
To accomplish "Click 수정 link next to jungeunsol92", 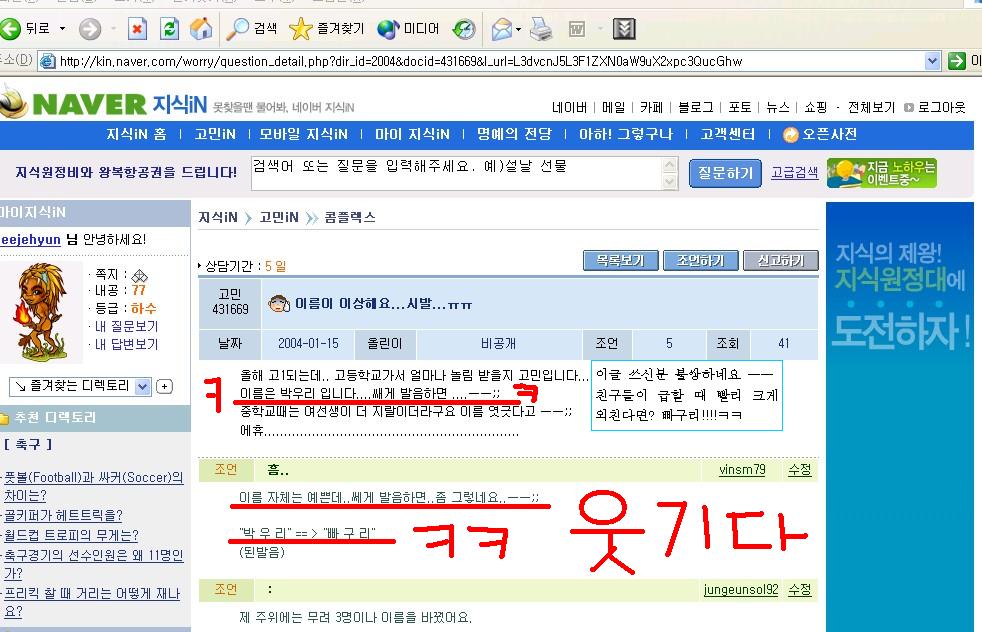I will (800, 589).
